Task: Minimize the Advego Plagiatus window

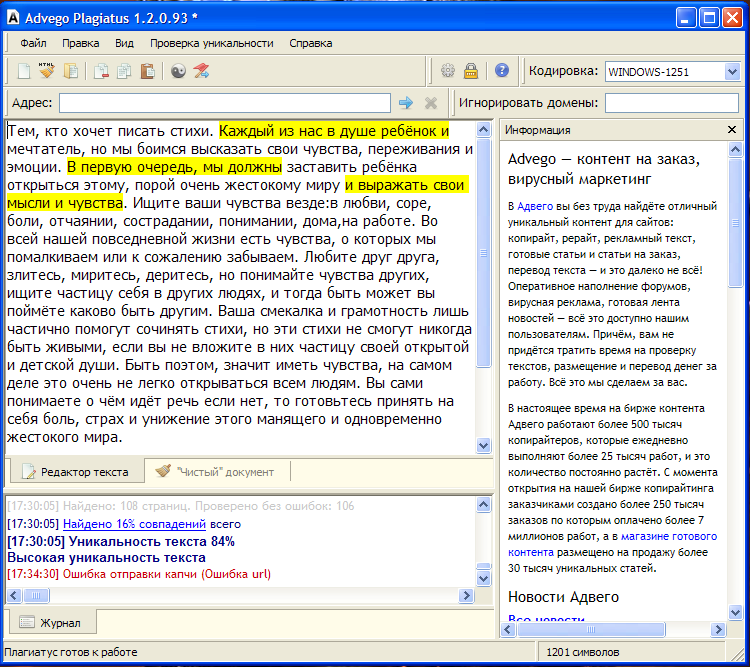Action: [x=685, y=18]
